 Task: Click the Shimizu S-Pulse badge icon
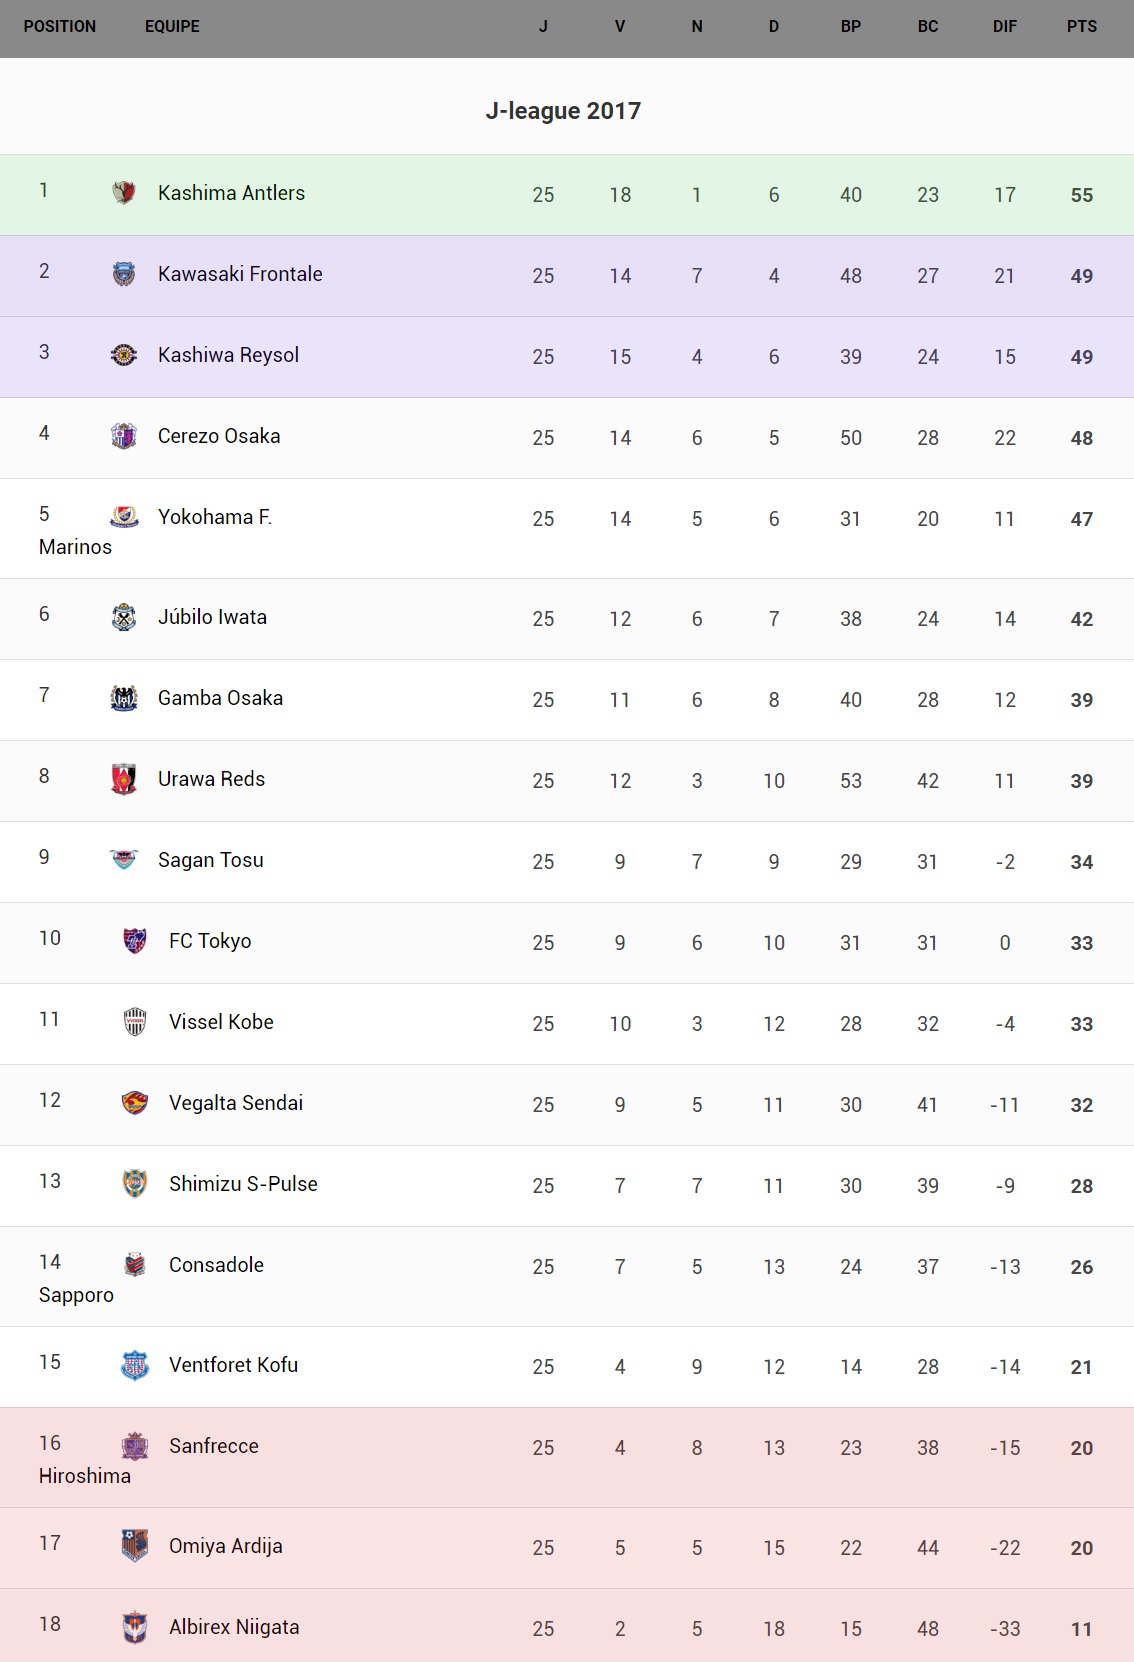click(135, 1183)
